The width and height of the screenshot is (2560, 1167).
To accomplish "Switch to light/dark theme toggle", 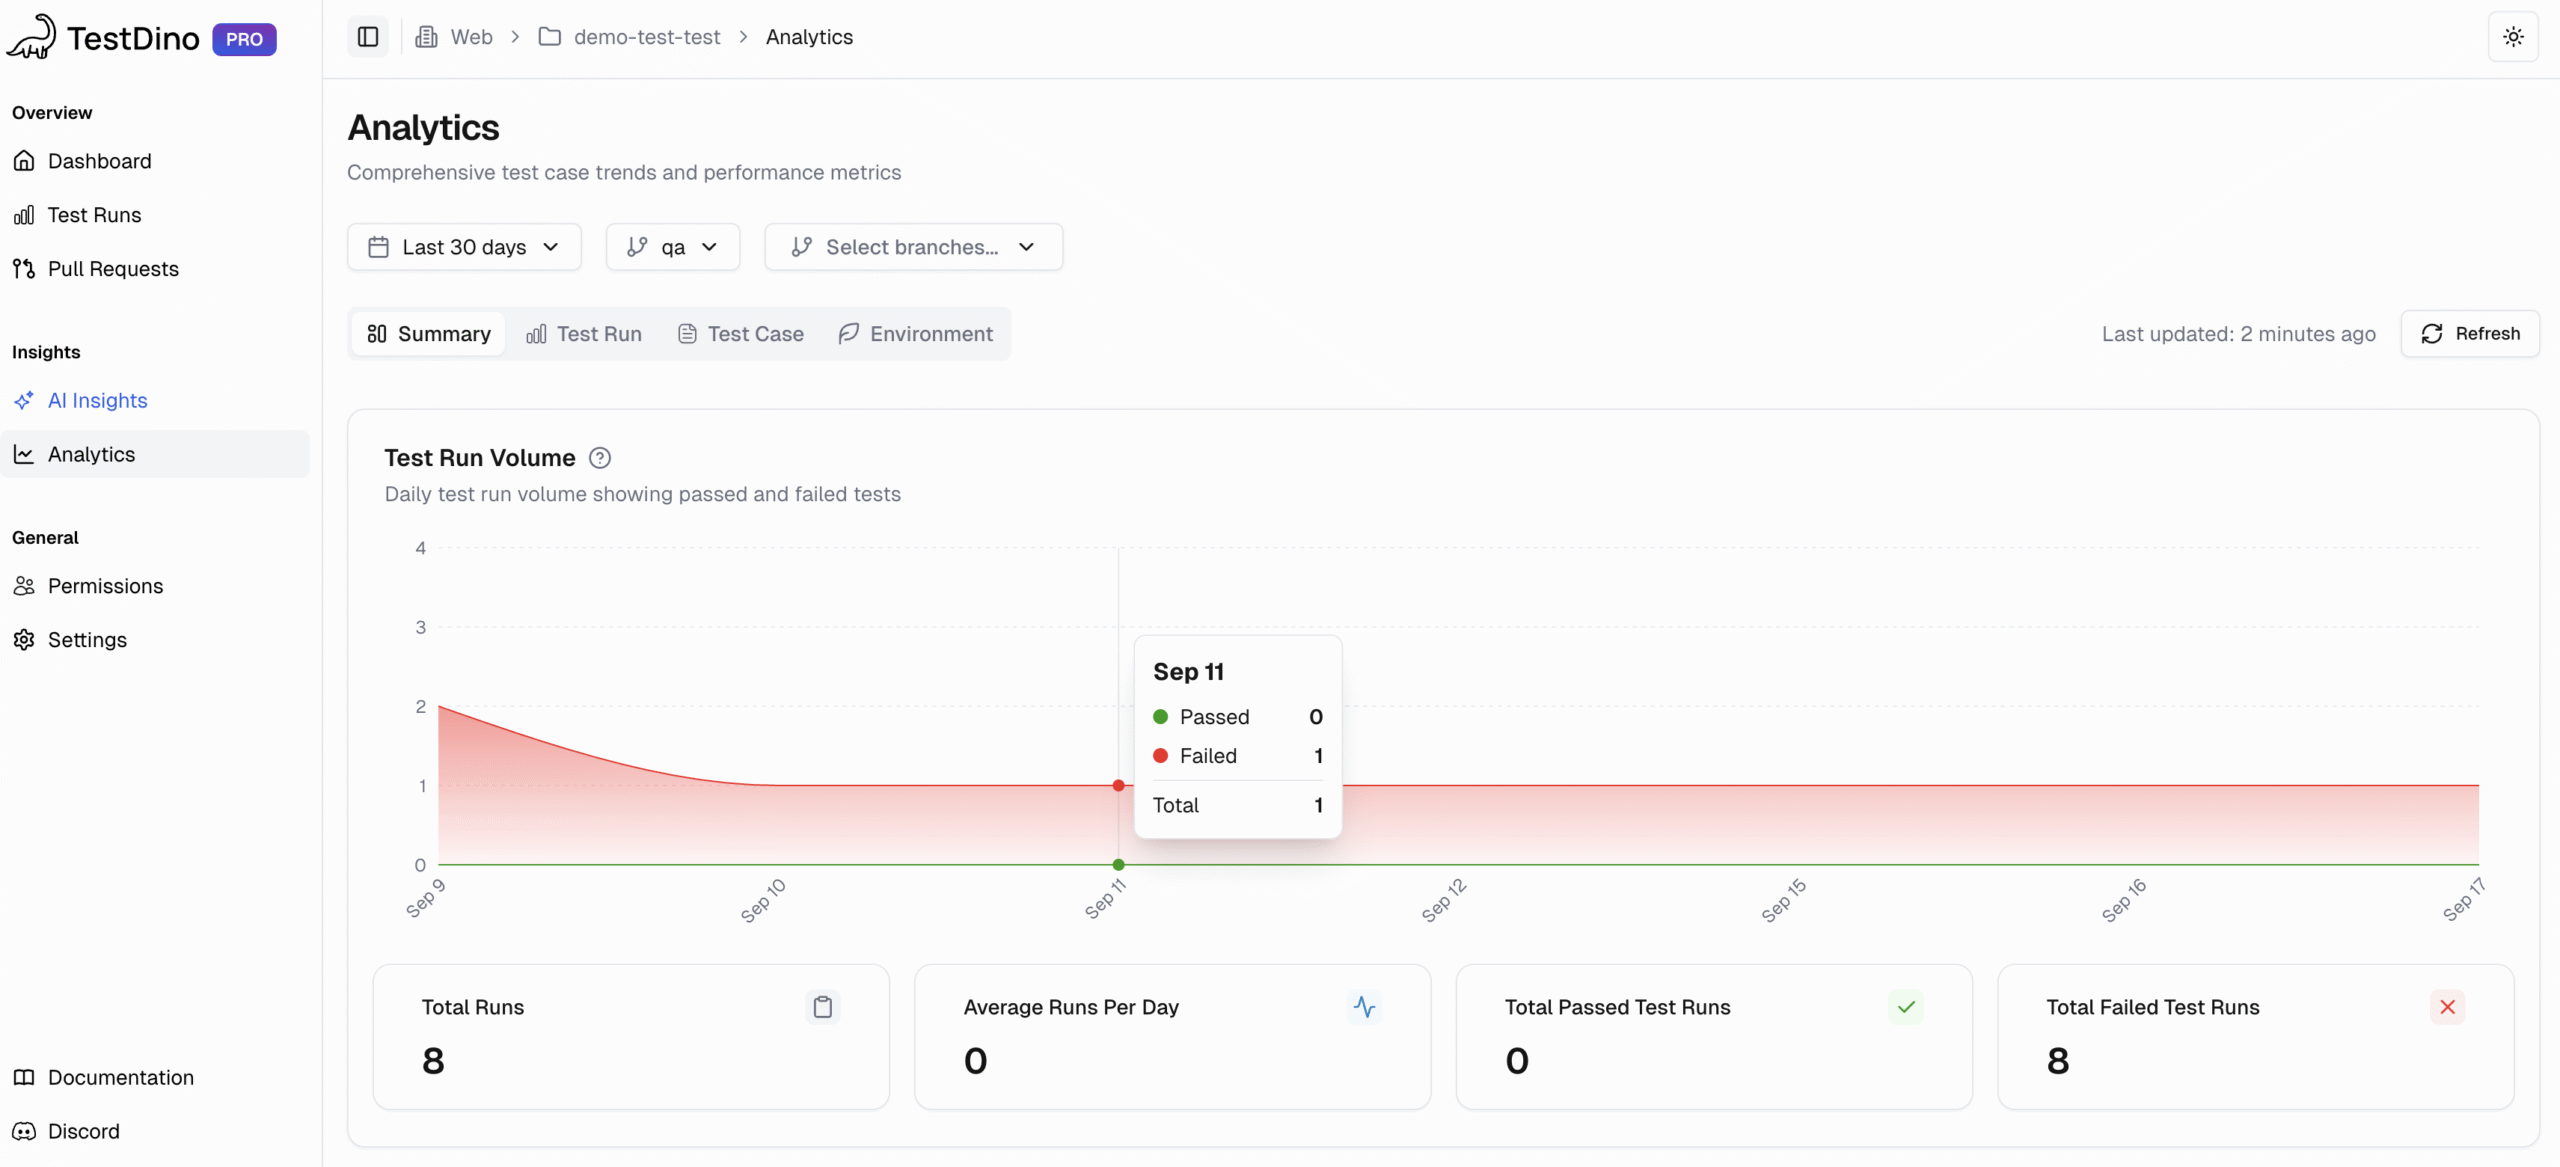I will coord(2513,36).
